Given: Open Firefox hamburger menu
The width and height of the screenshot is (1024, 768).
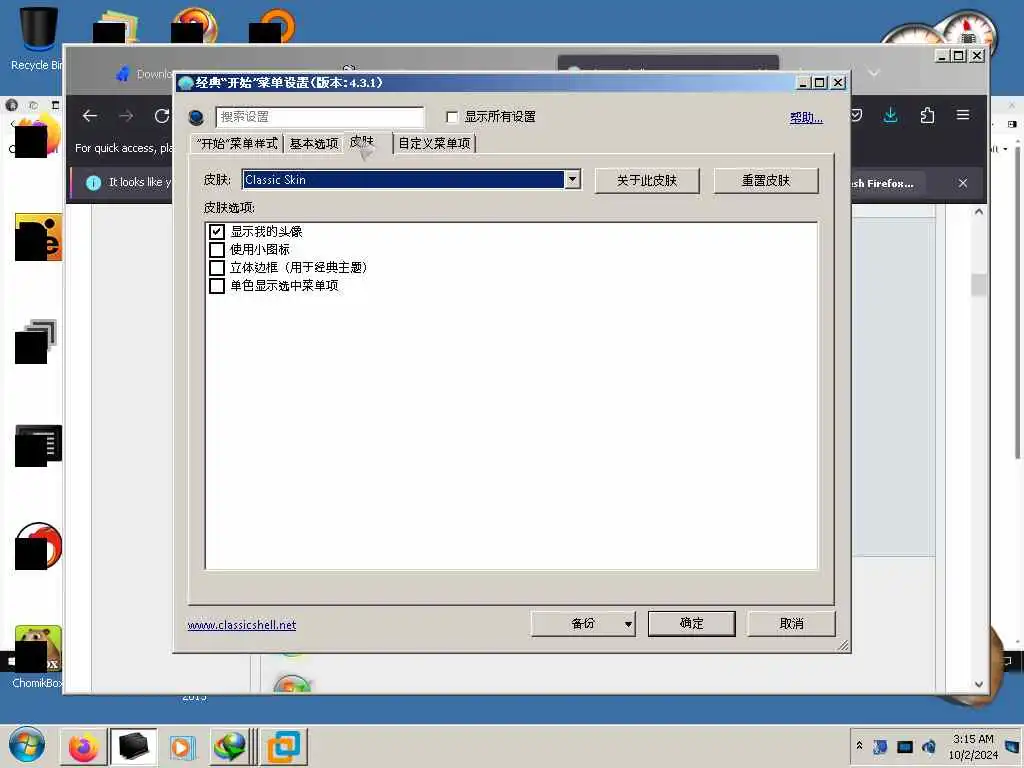Looking at the screenshot, I should tap(963, 115).
